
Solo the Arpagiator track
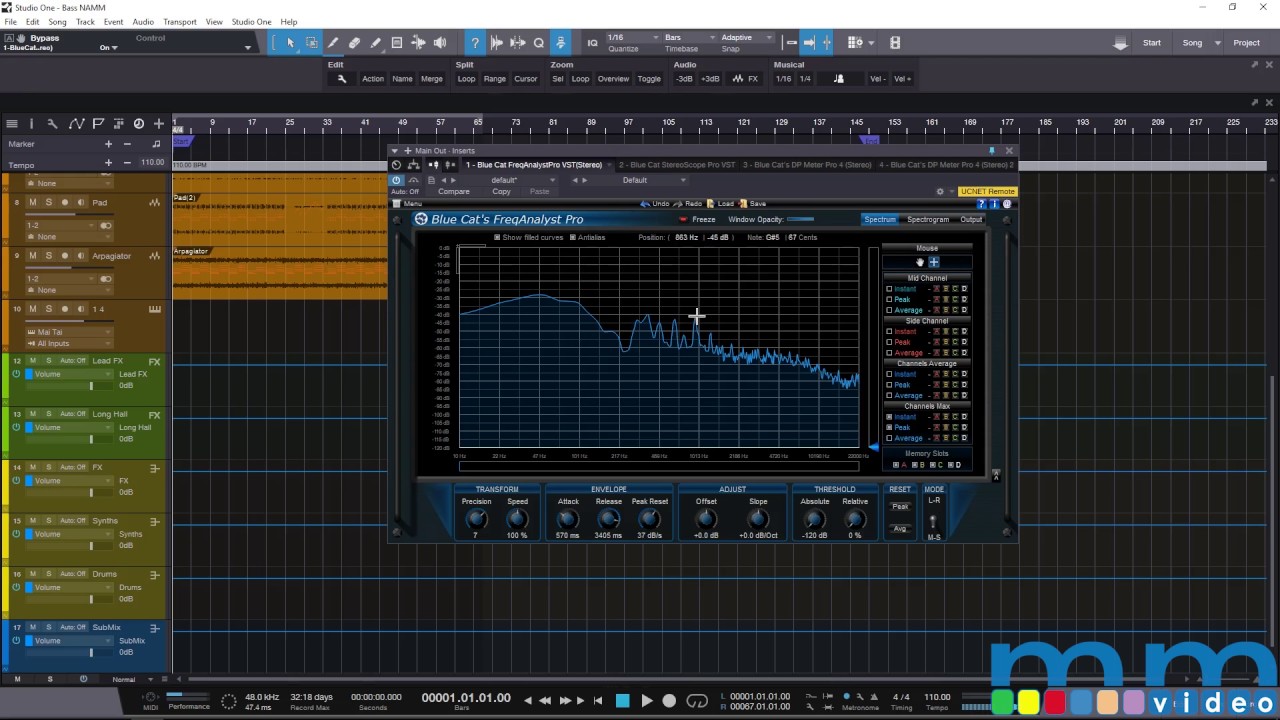pos(48,256)
